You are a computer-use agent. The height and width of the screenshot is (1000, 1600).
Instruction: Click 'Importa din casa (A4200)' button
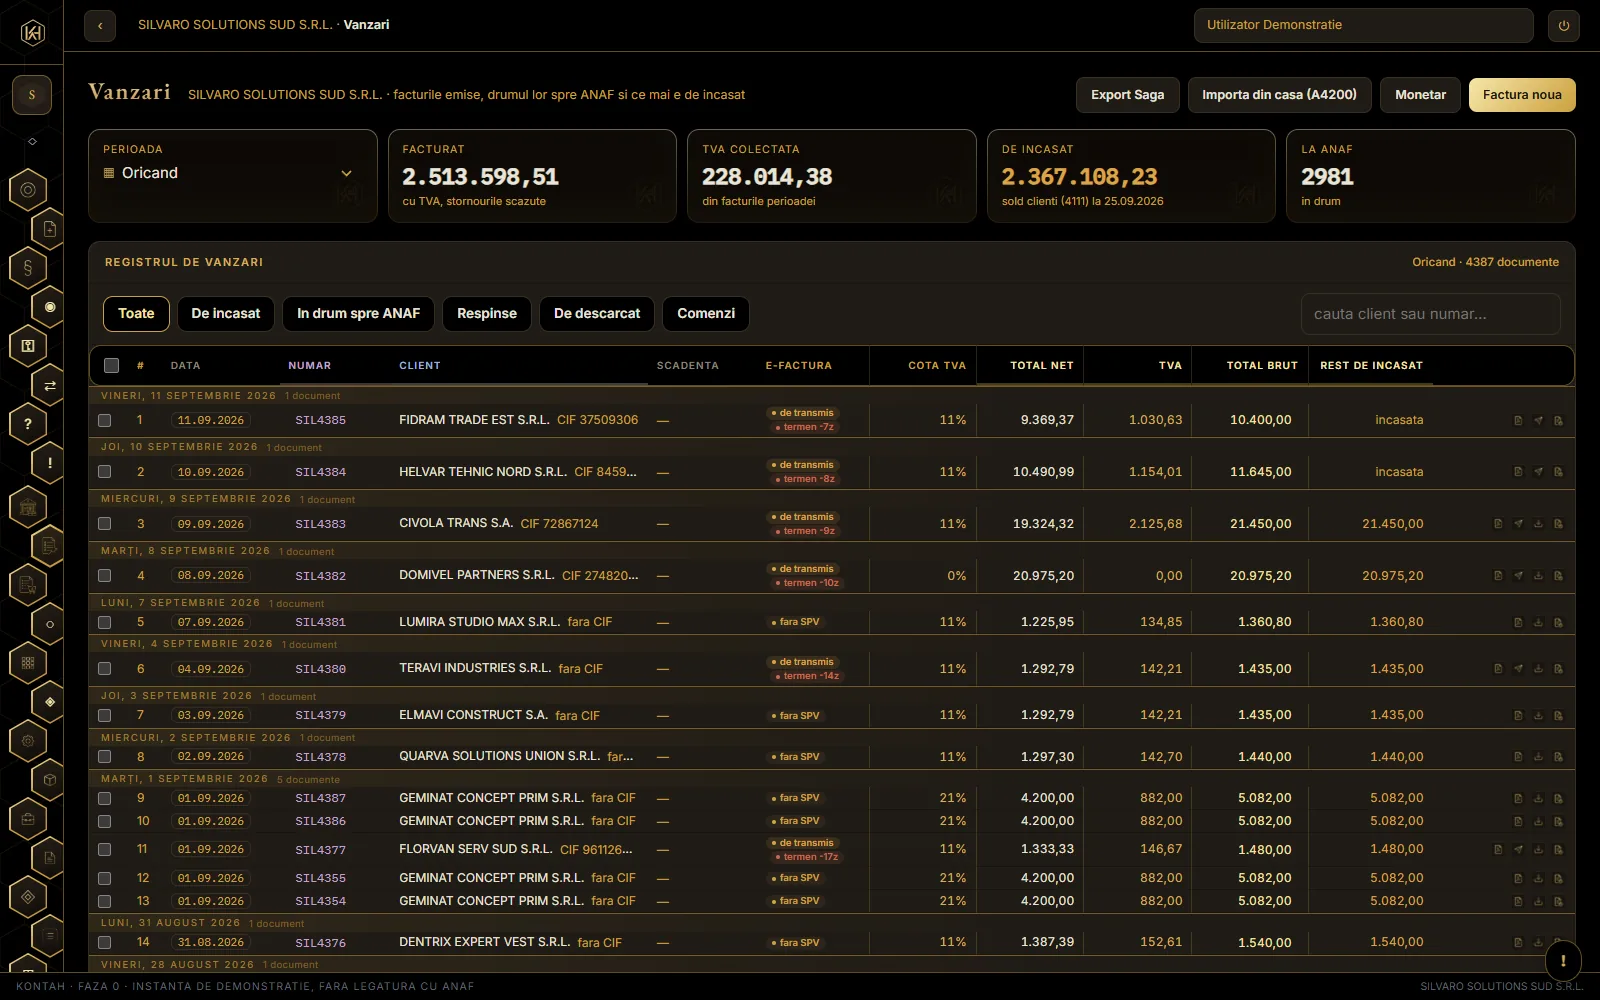1279,95
